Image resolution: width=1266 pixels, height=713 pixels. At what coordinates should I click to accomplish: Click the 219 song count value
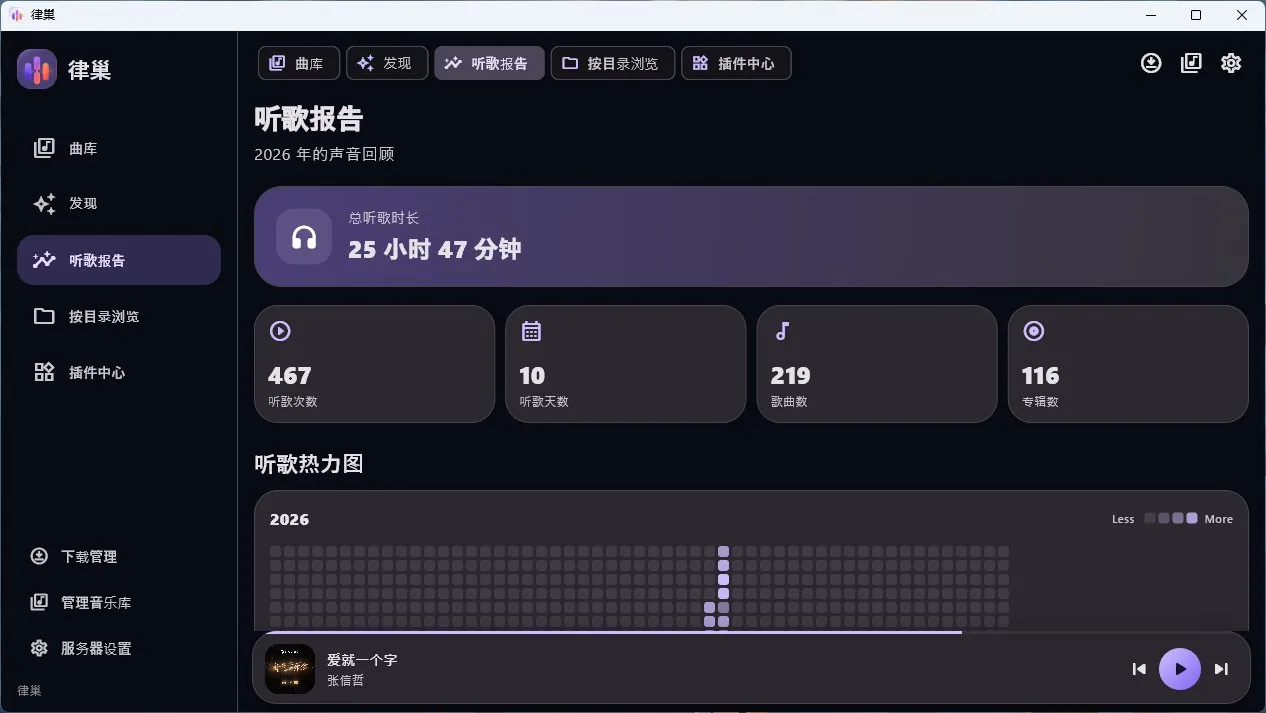(790, 376)
